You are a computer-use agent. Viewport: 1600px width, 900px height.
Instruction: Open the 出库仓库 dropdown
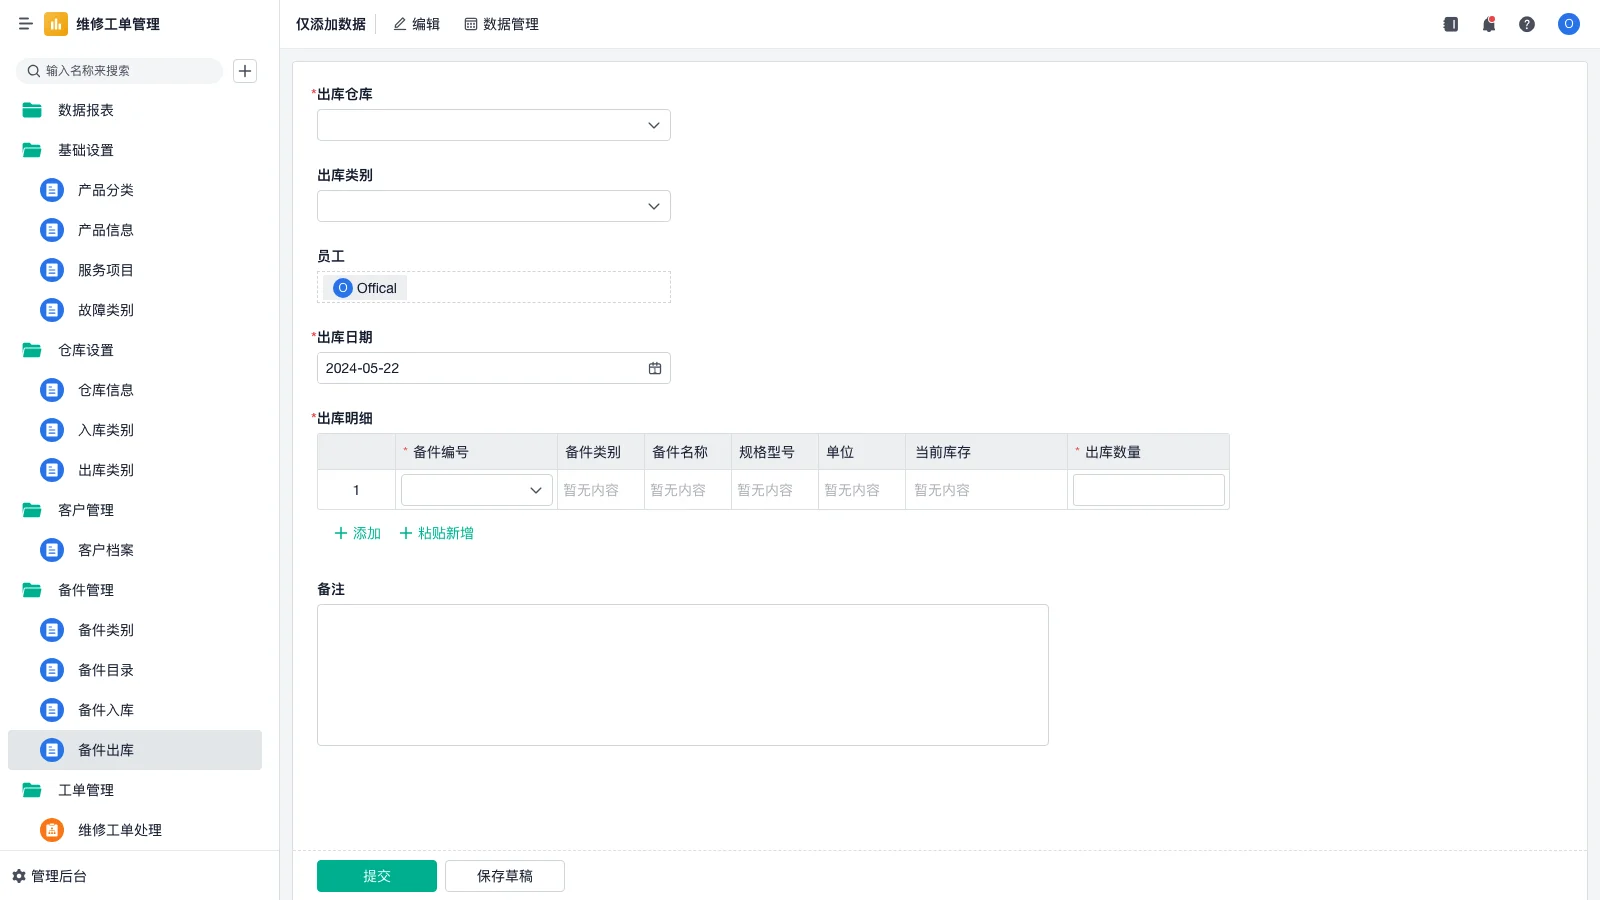pyautogui.click(x=494, y=125)
